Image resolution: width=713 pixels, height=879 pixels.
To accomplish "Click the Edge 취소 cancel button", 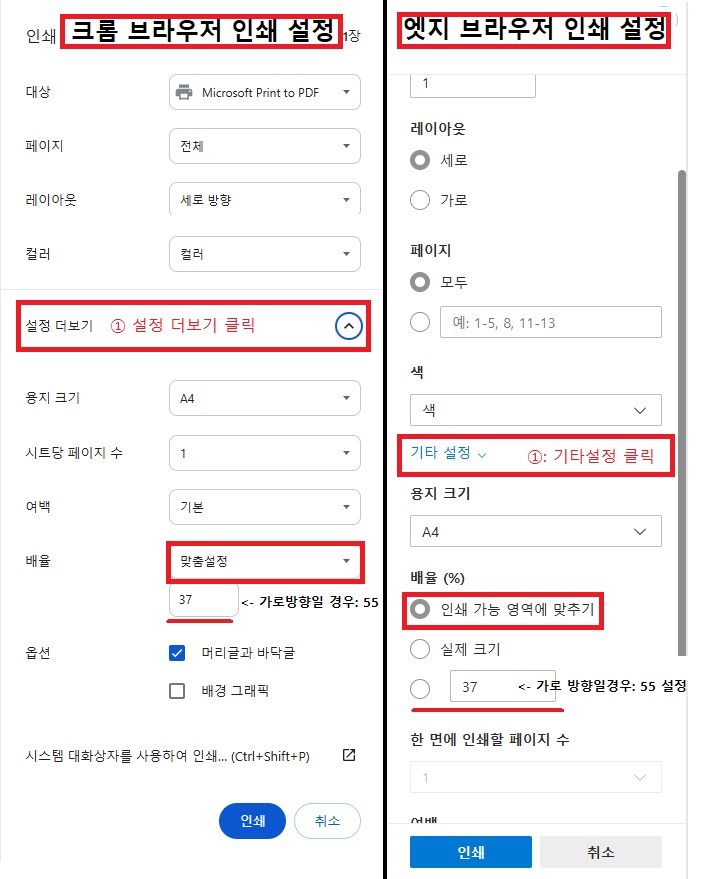I will [601, 852].
